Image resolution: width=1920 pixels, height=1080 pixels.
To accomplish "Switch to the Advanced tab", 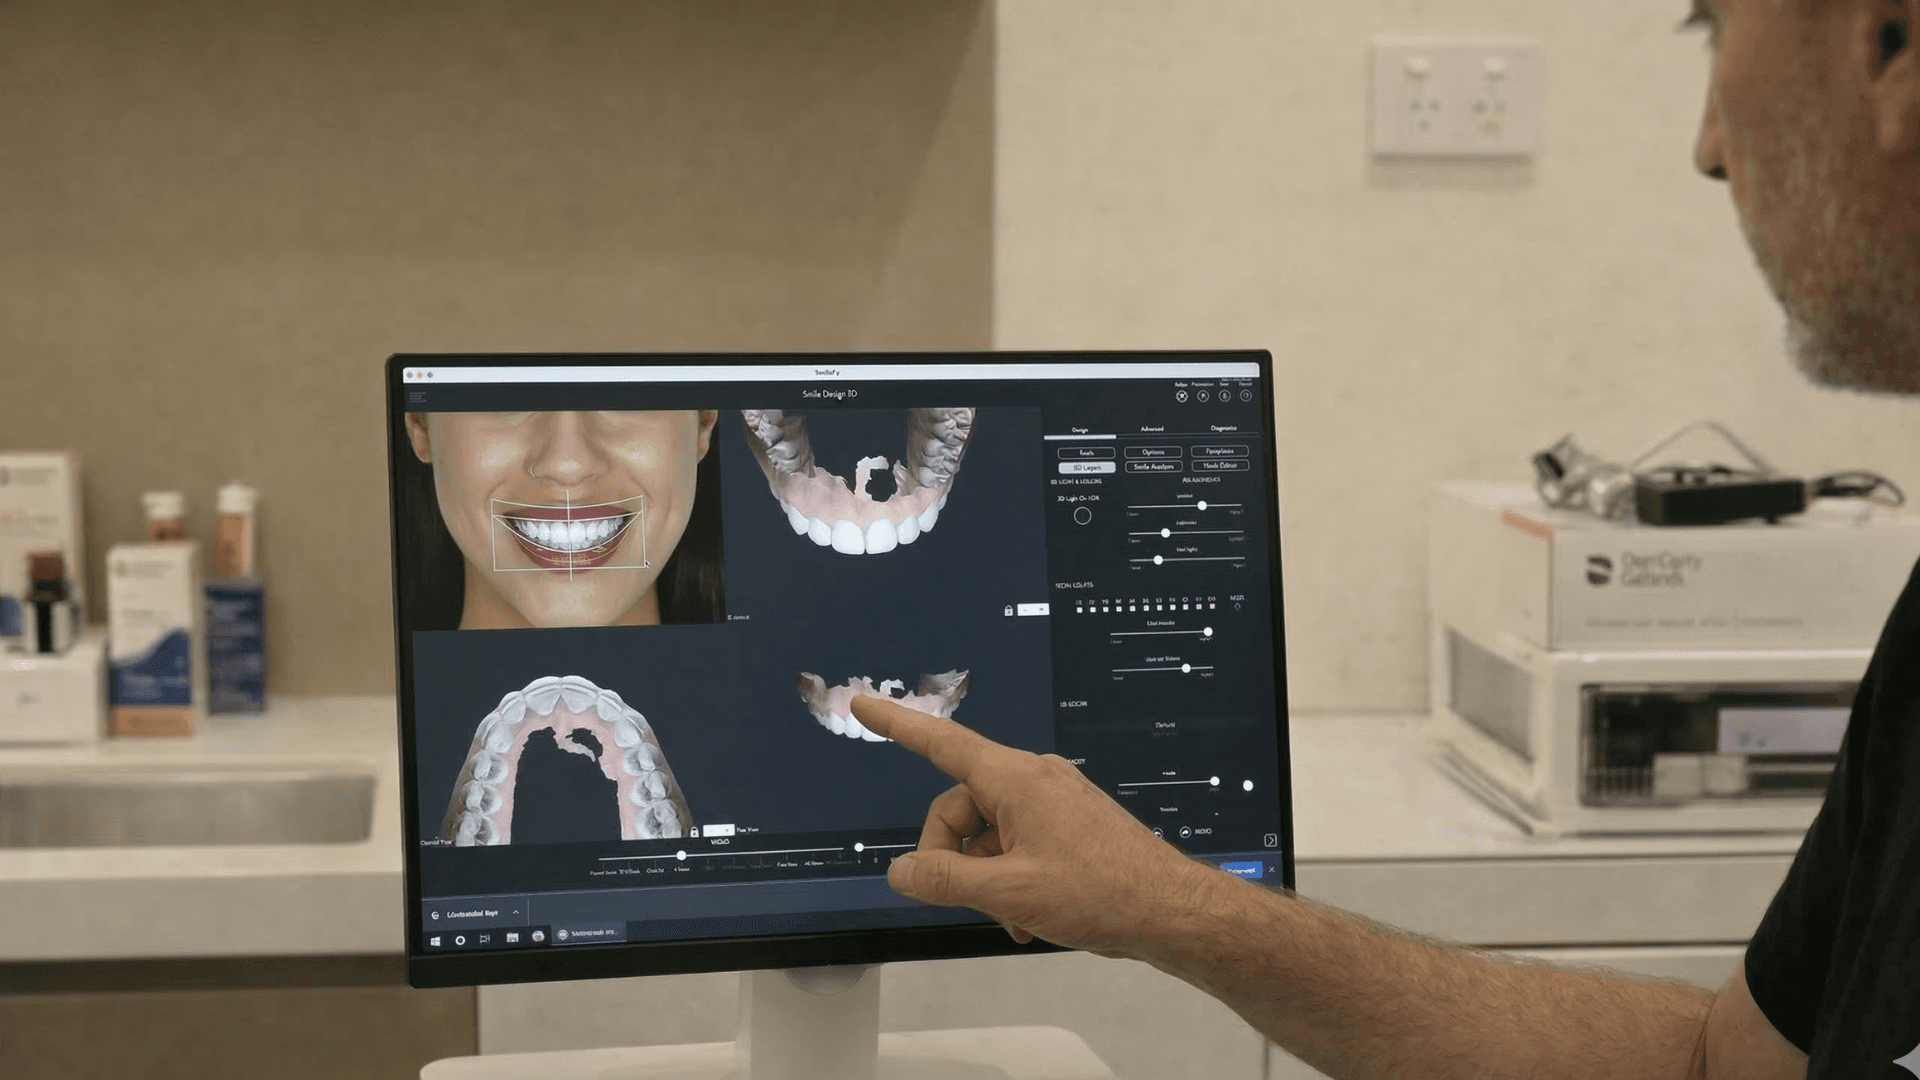I will pos(1152,428).
